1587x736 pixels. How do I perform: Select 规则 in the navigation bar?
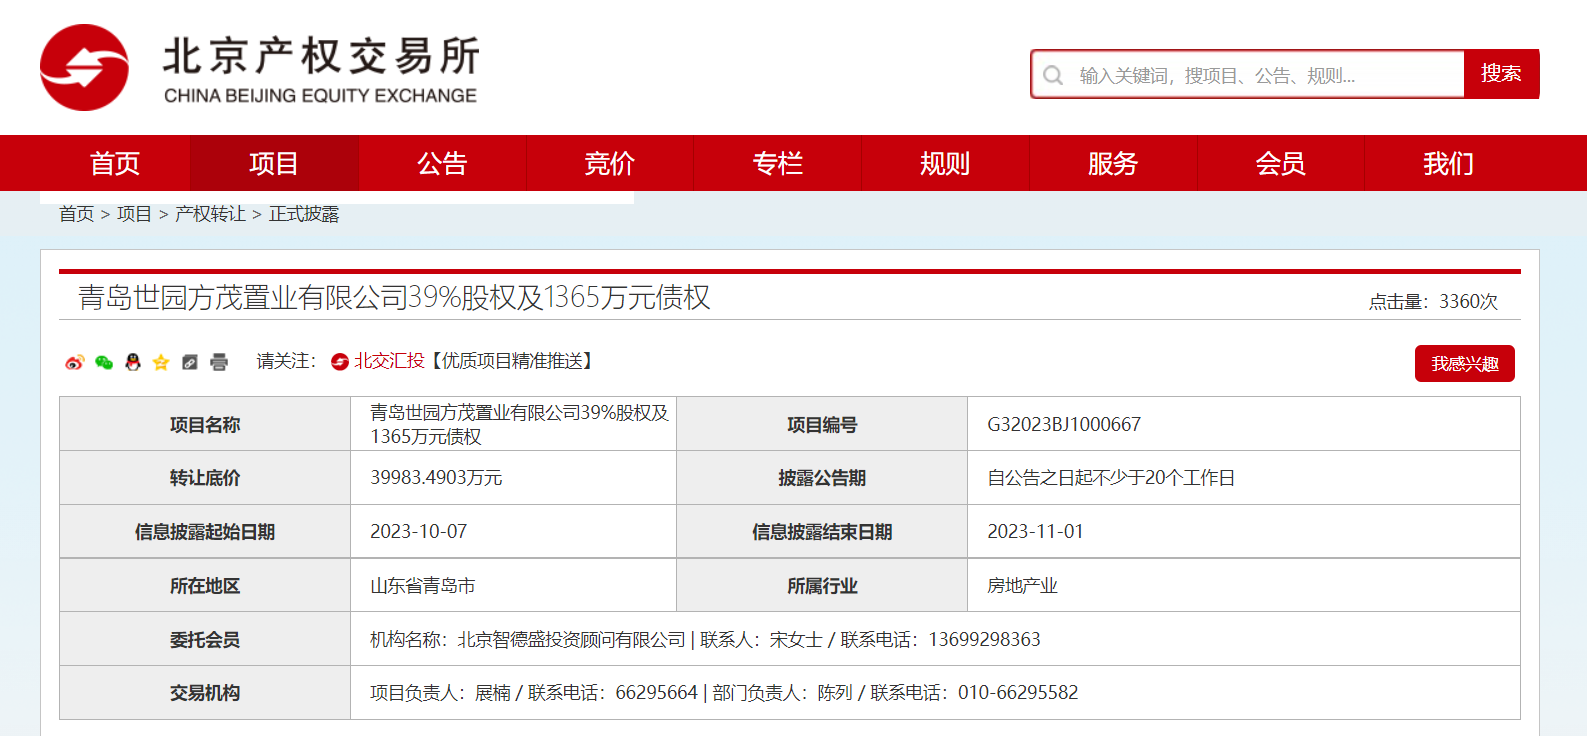click(x=945, y=163)
